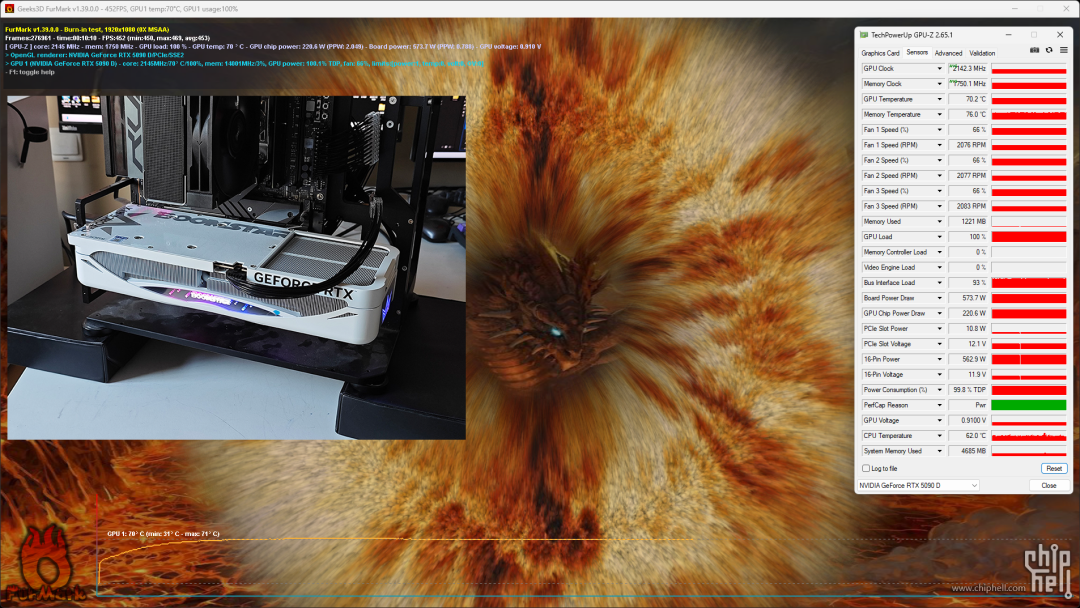
Task: Open the Memory Temperature sensor dropdown
Action: coord(939,114)
